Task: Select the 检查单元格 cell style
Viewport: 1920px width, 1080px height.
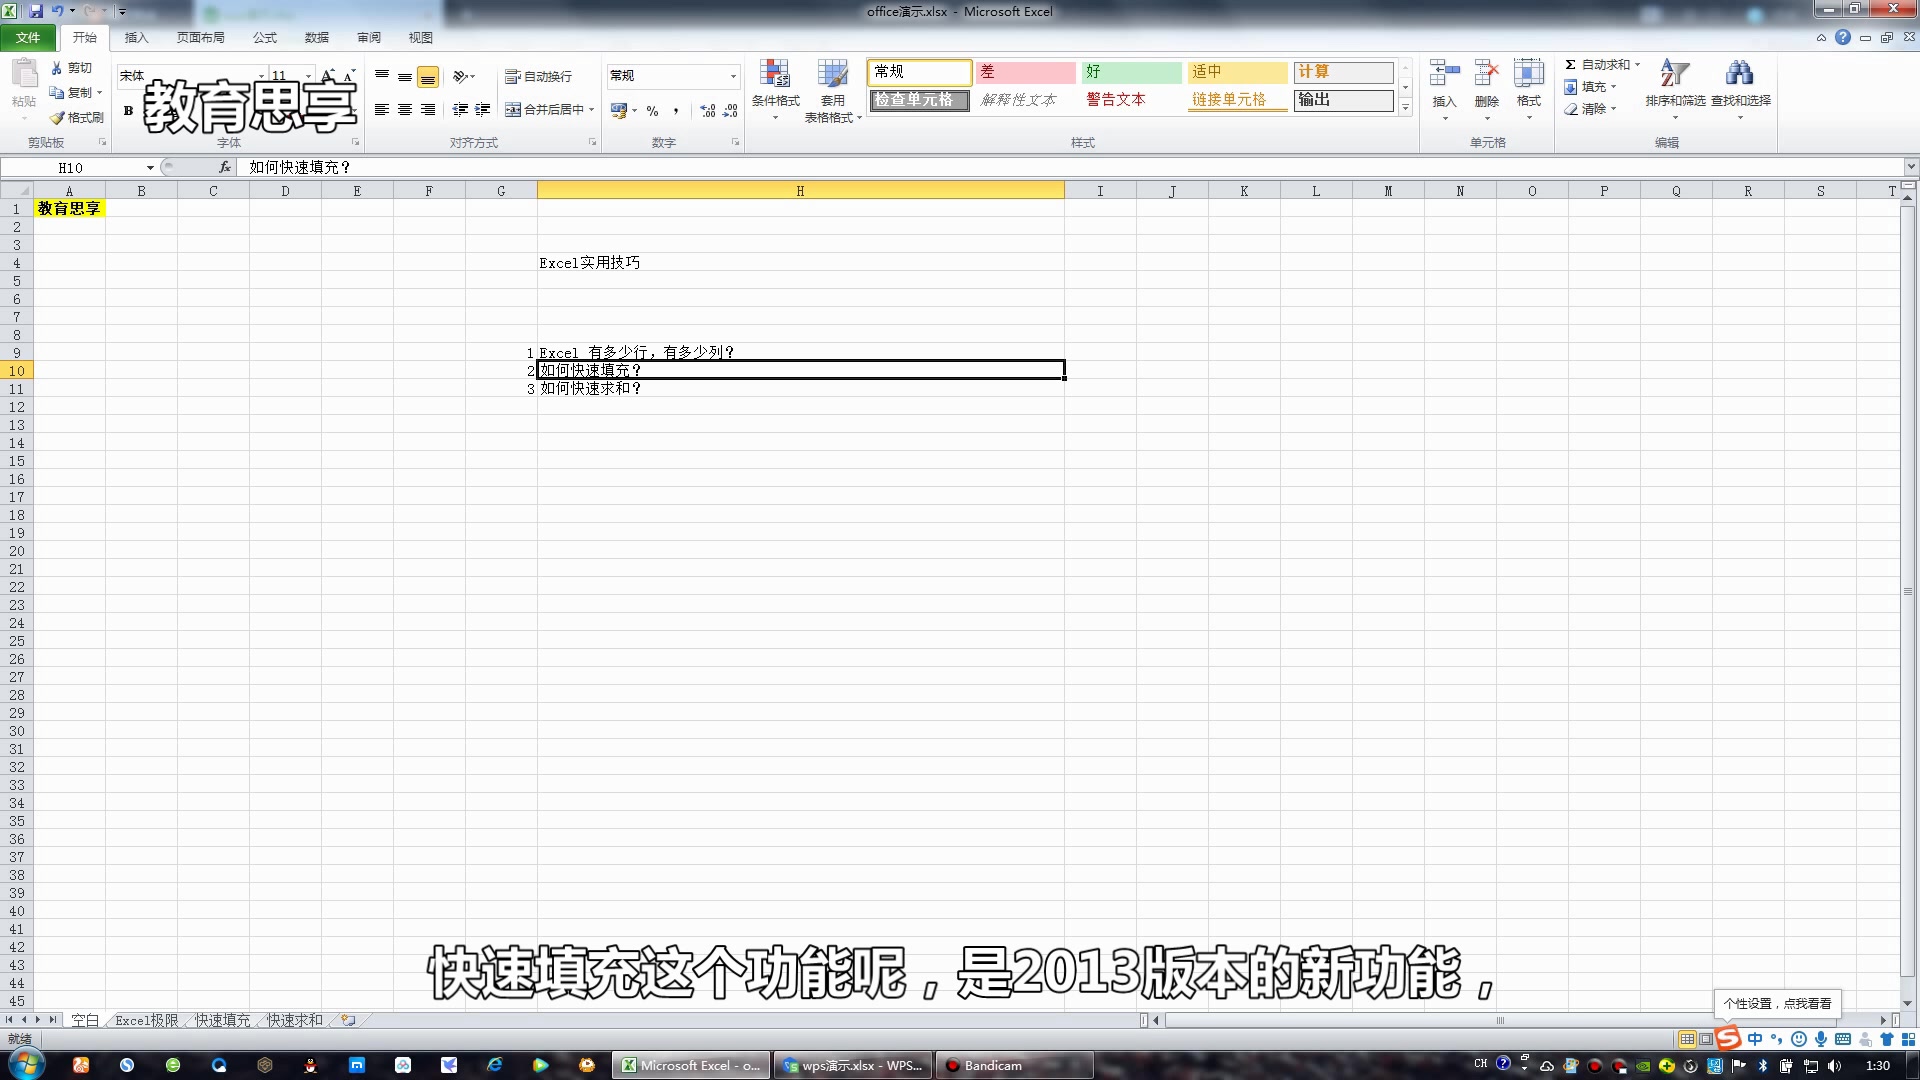Action: click(918, 100)
